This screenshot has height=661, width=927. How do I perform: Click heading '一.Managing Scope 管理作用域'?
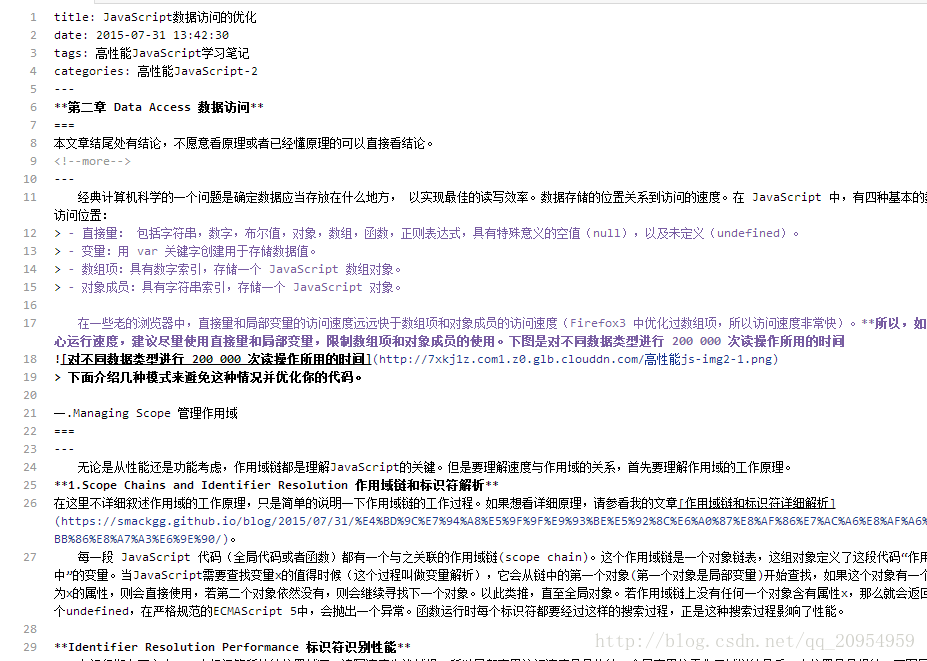click(145, 413)
